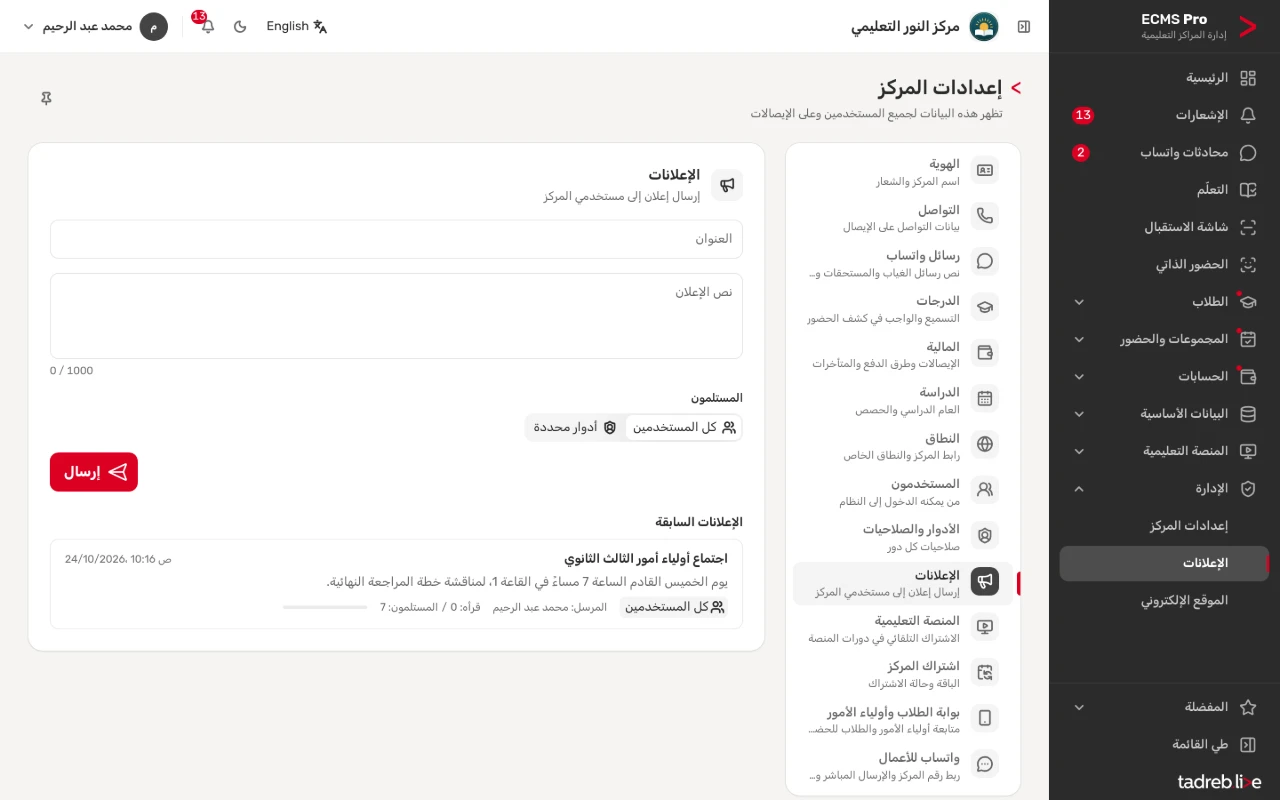Expand the المجموعات والحضور sidebar group
The width and height of the screenshot is (1280, 800).
tap(1164, 339)
